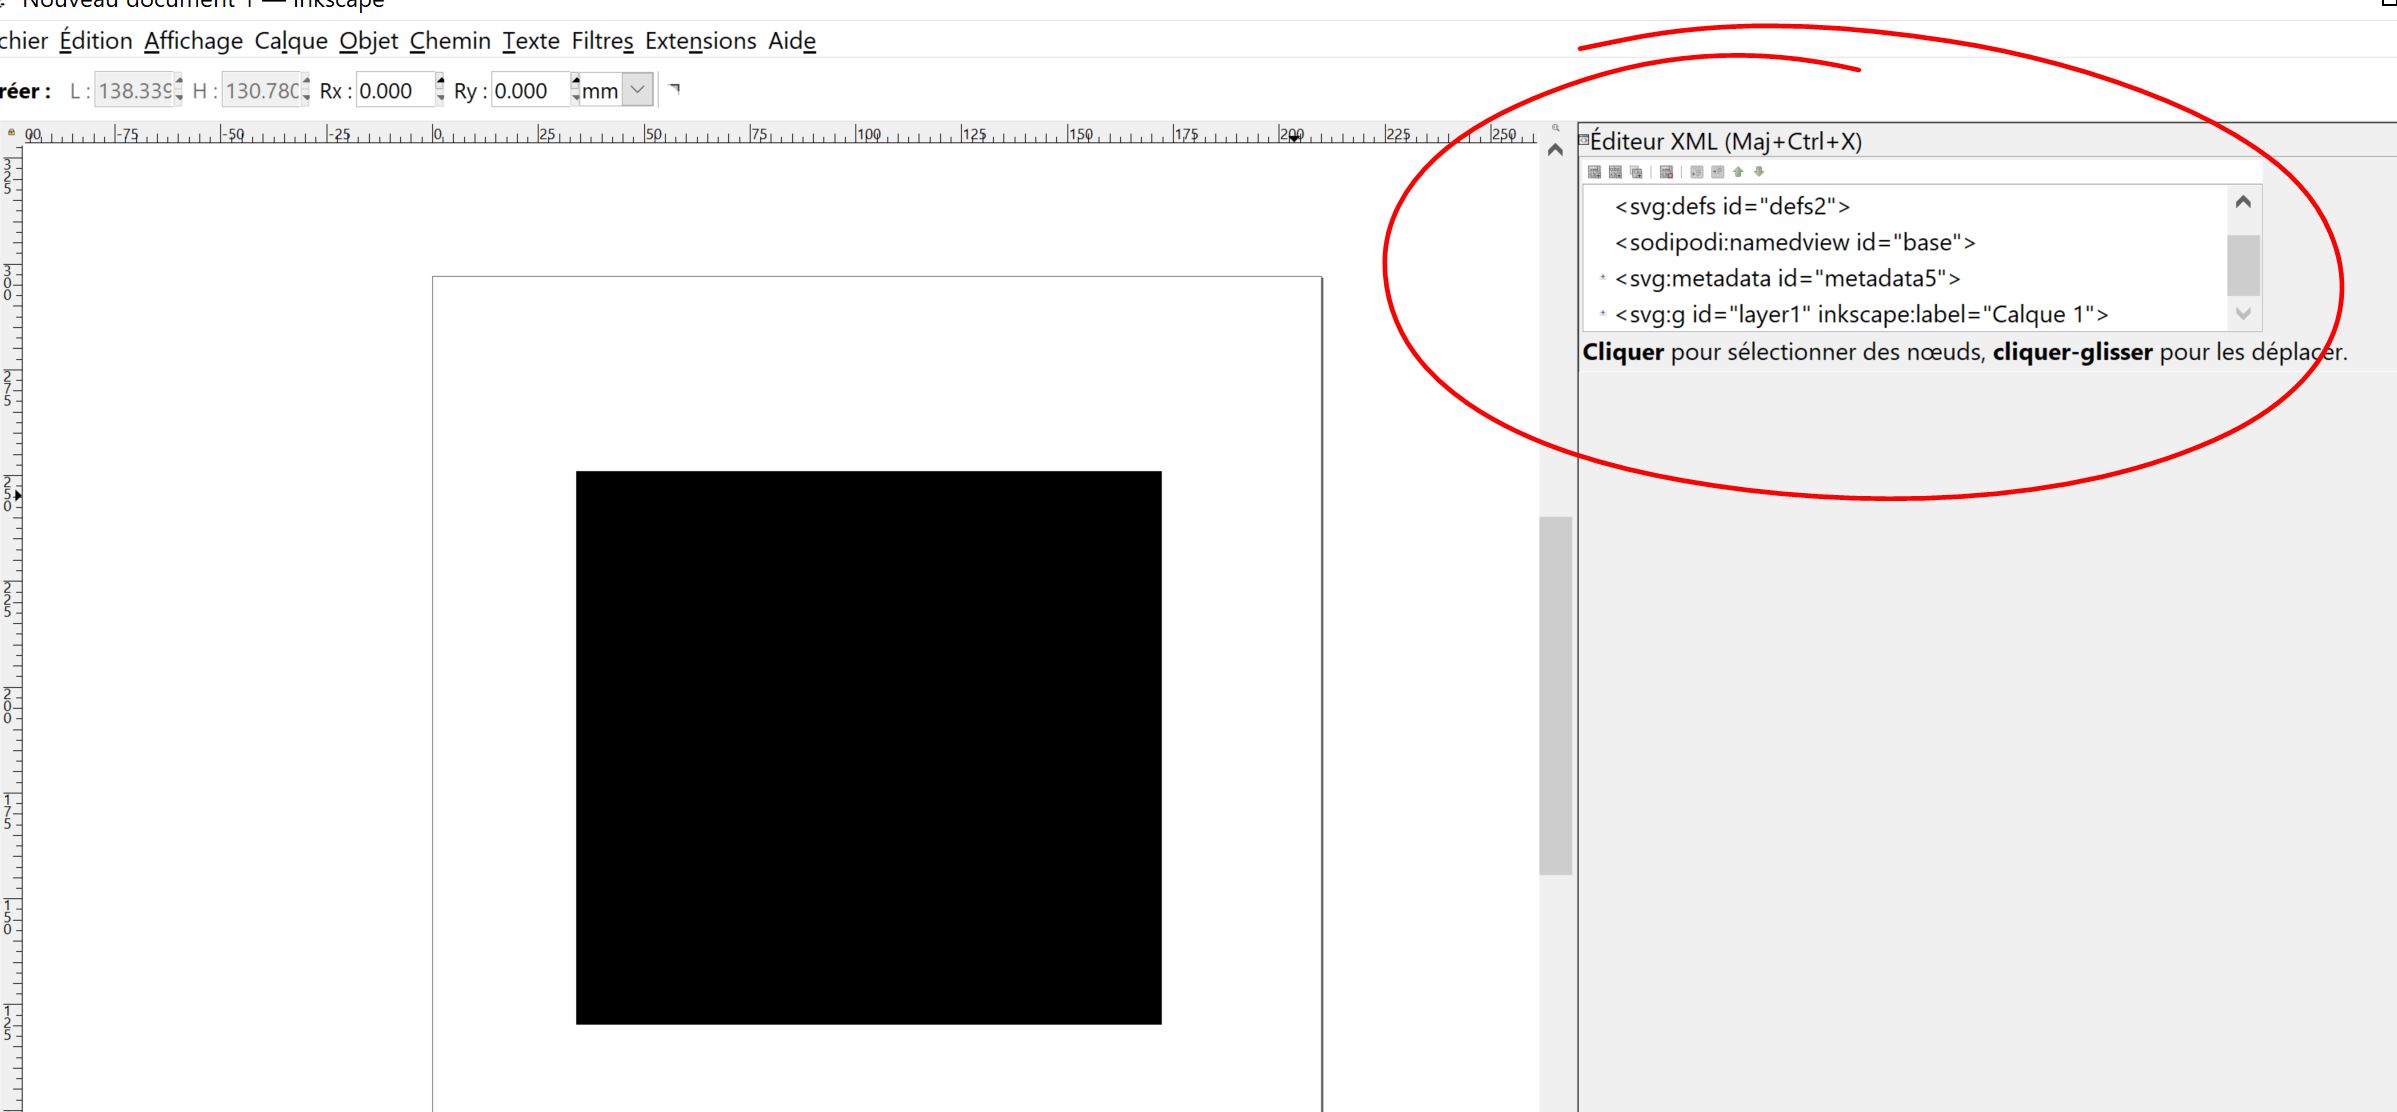Click the duplicate node icon in XML editor
This screenshot has width=2397, height=1112.
pos(1636,172)
